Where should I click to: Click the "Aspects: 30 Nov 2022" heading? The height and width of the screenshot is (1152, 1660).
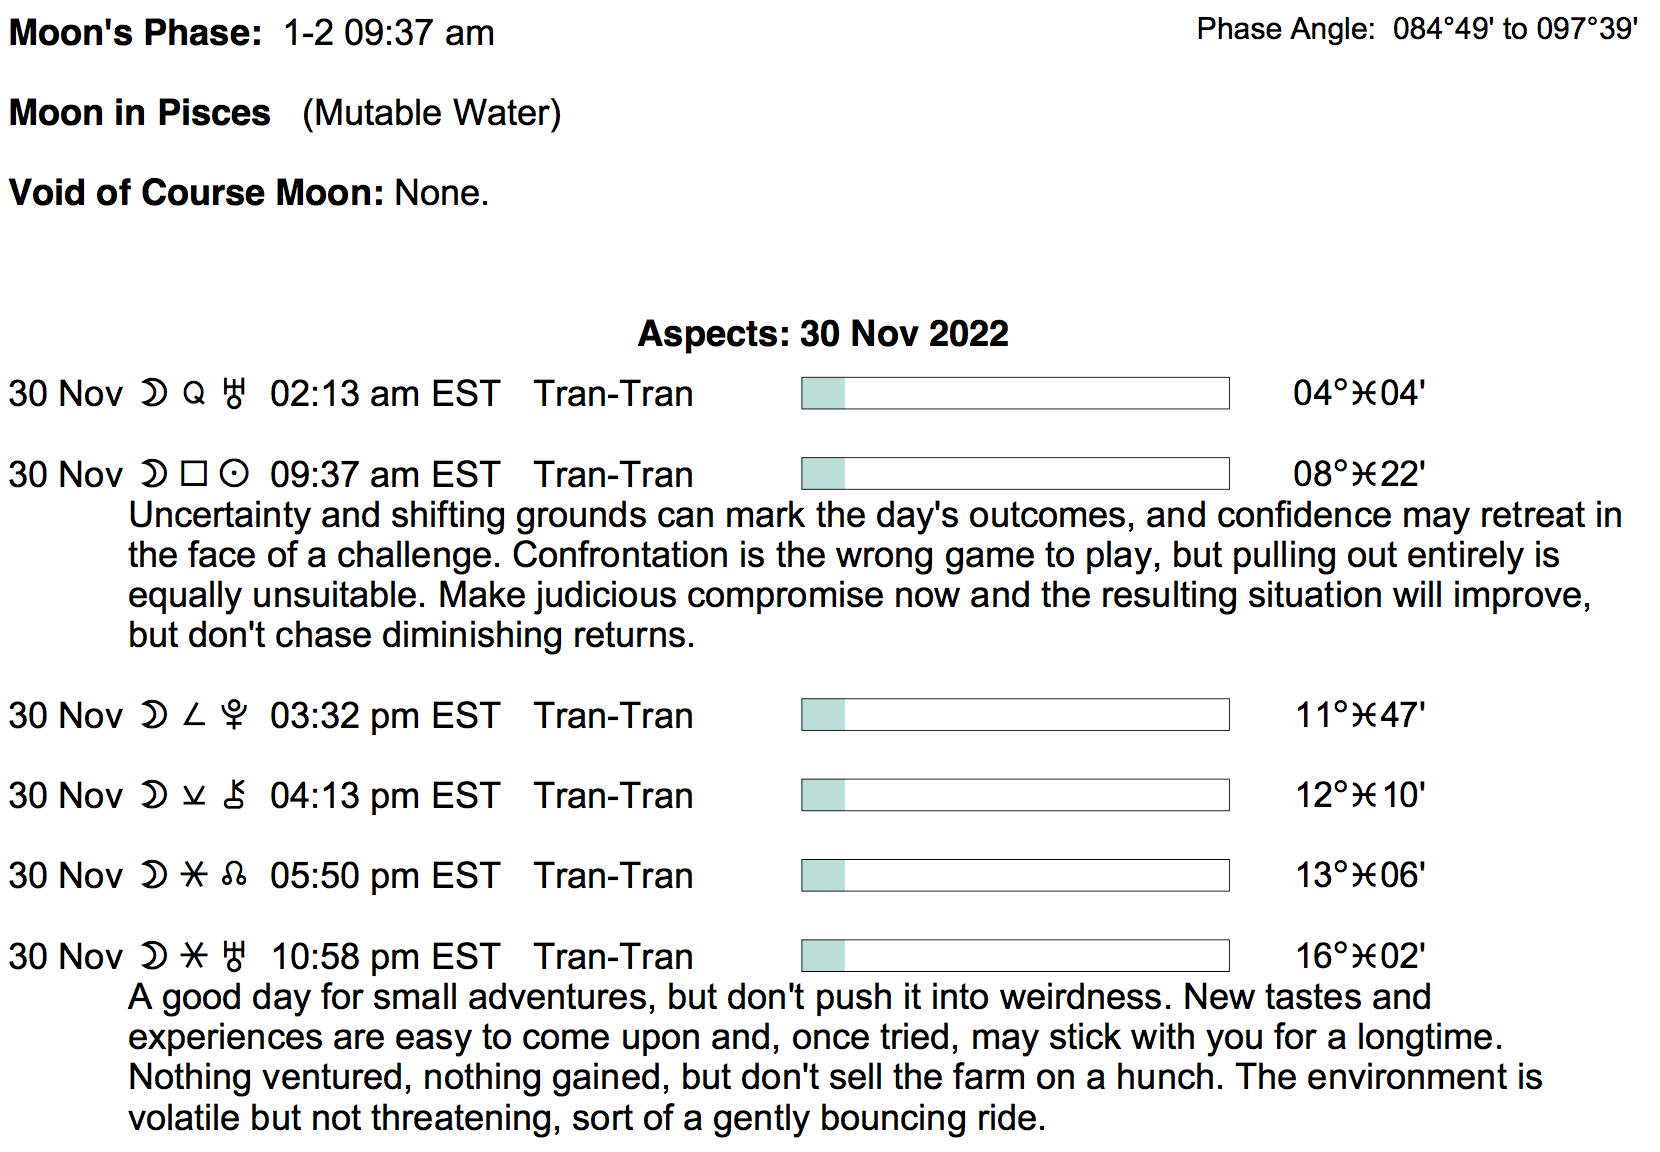(823, 334)
